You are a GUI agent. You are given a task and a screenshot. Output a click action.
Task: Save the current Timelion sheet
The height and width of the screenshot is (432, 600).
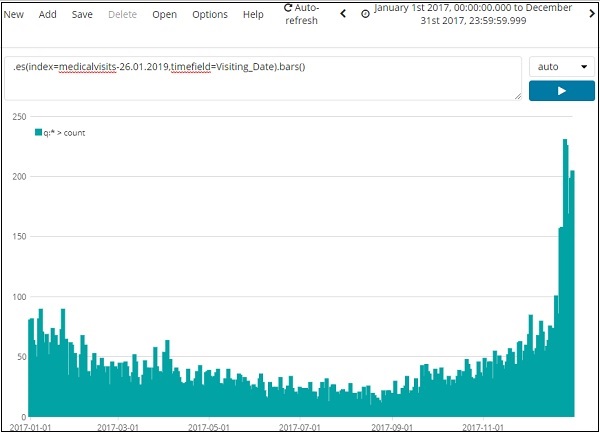82,15
